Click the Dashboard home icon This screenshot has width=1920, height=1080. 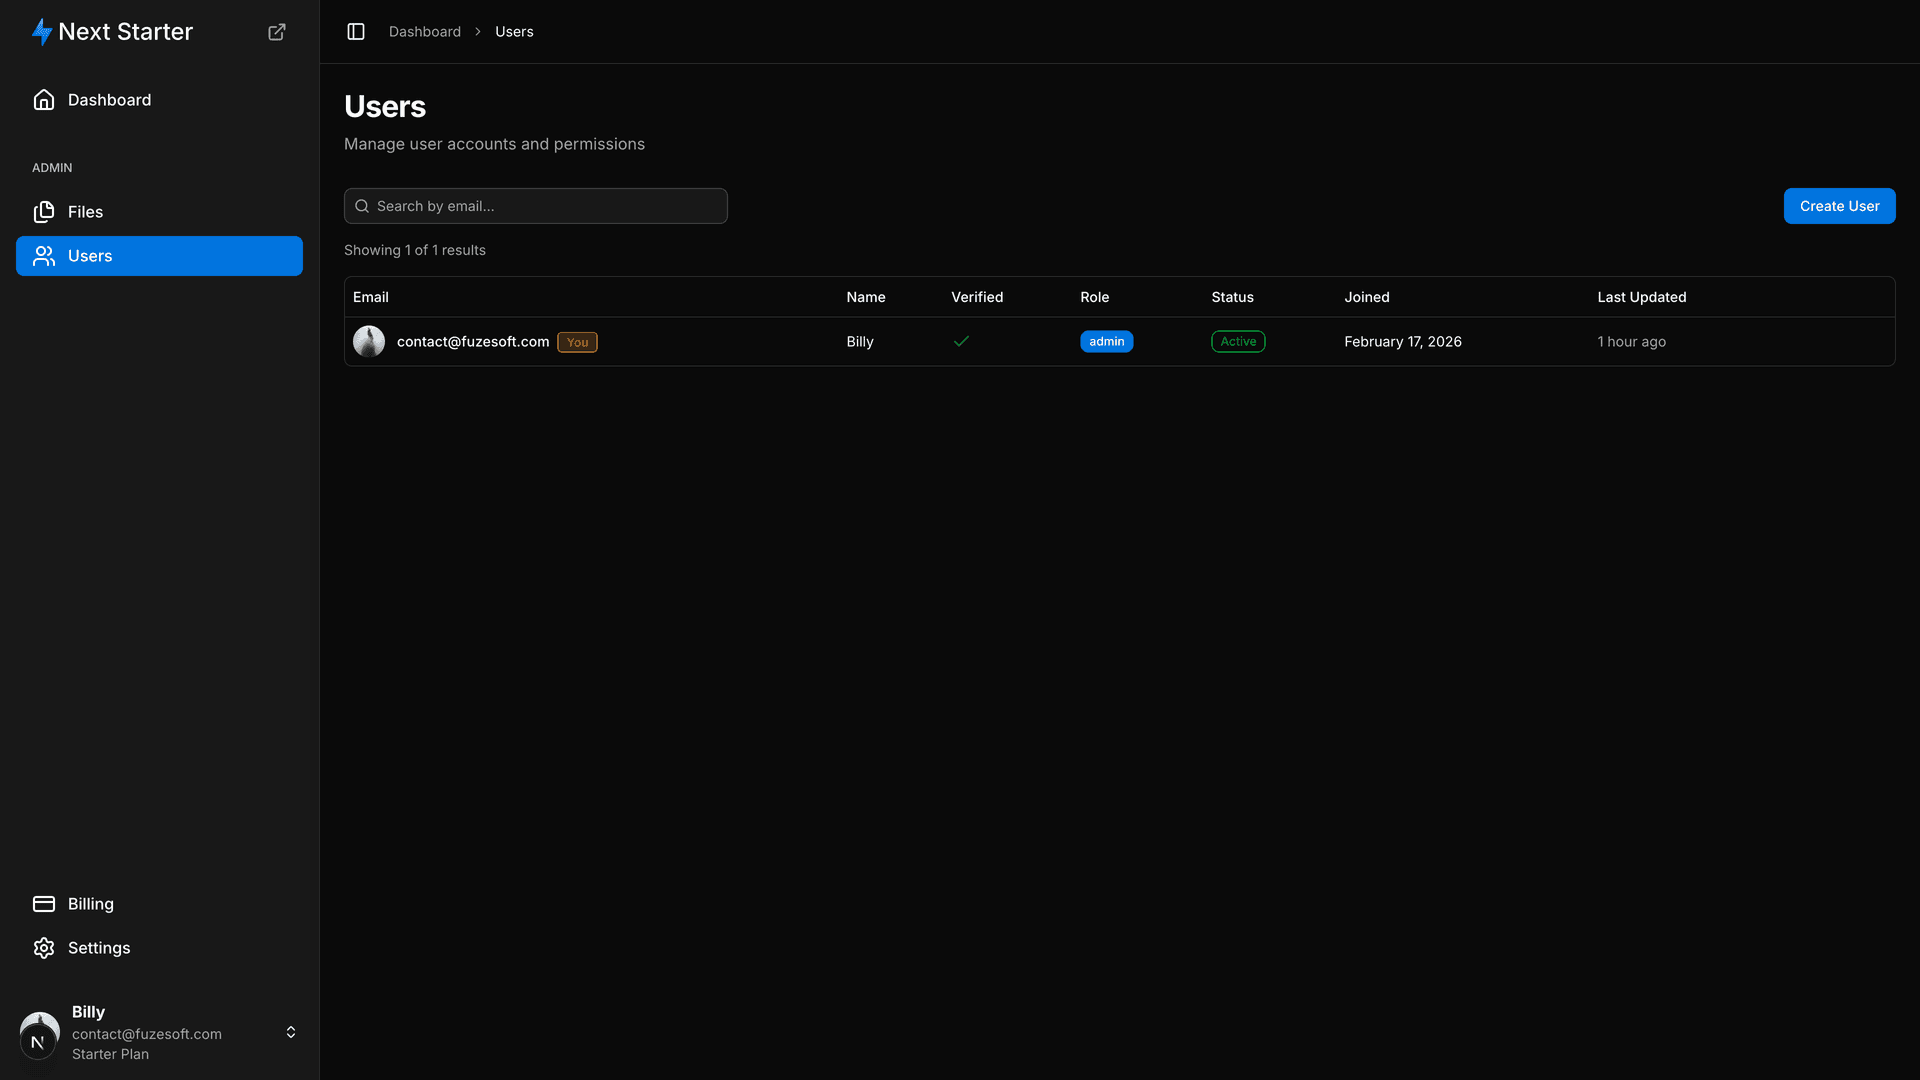click(44, 100)
